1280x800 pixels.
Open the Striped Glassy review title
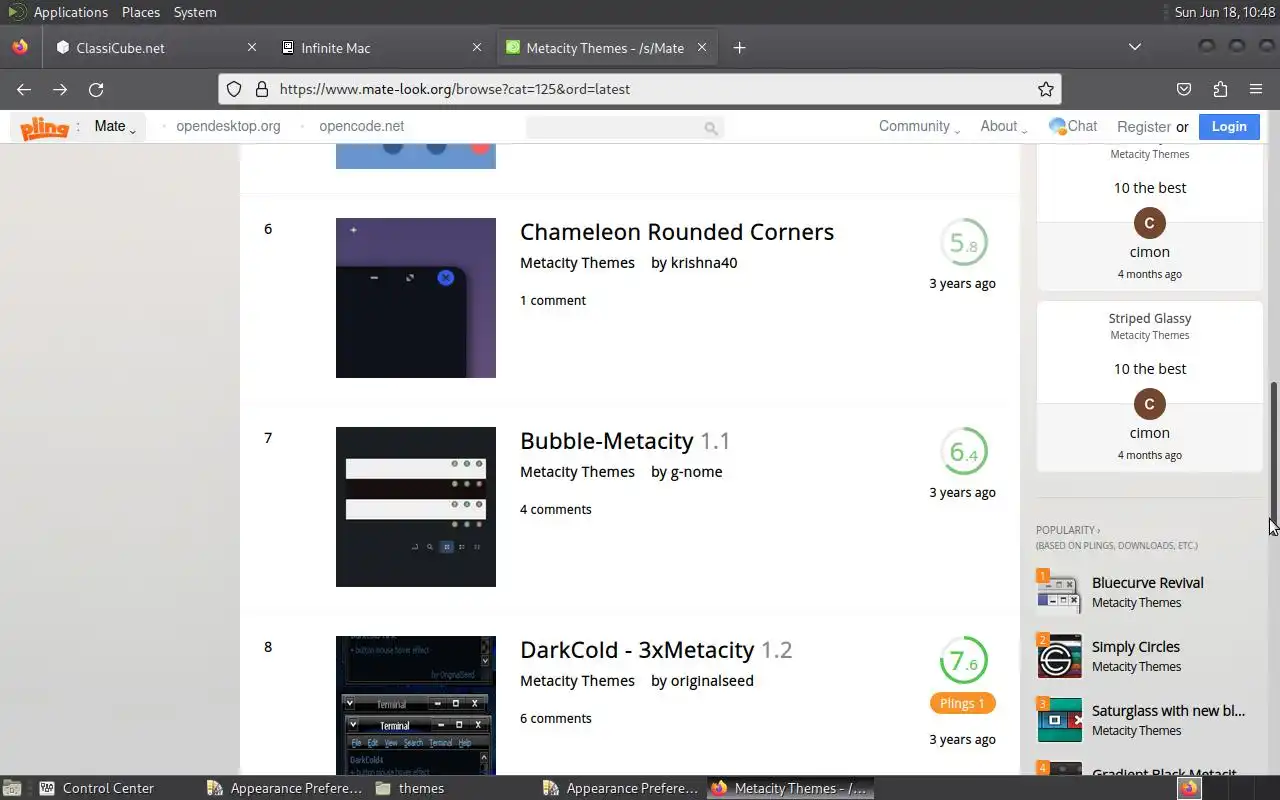[x=1150, y=318]
